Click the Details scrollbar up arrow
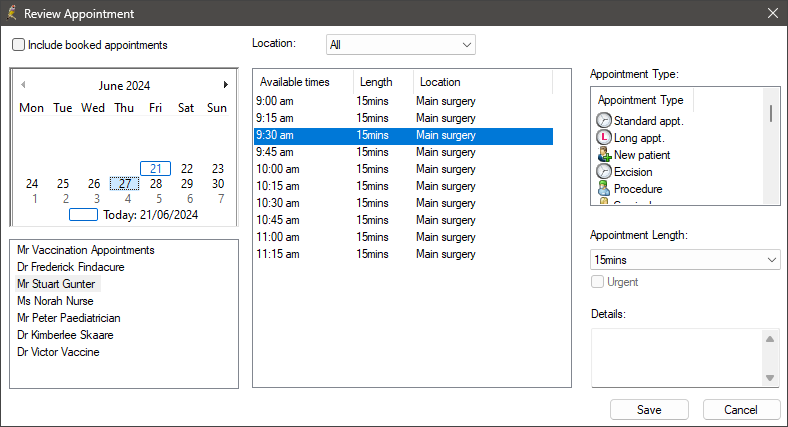788x427 pixels. (x=770, y=339)
